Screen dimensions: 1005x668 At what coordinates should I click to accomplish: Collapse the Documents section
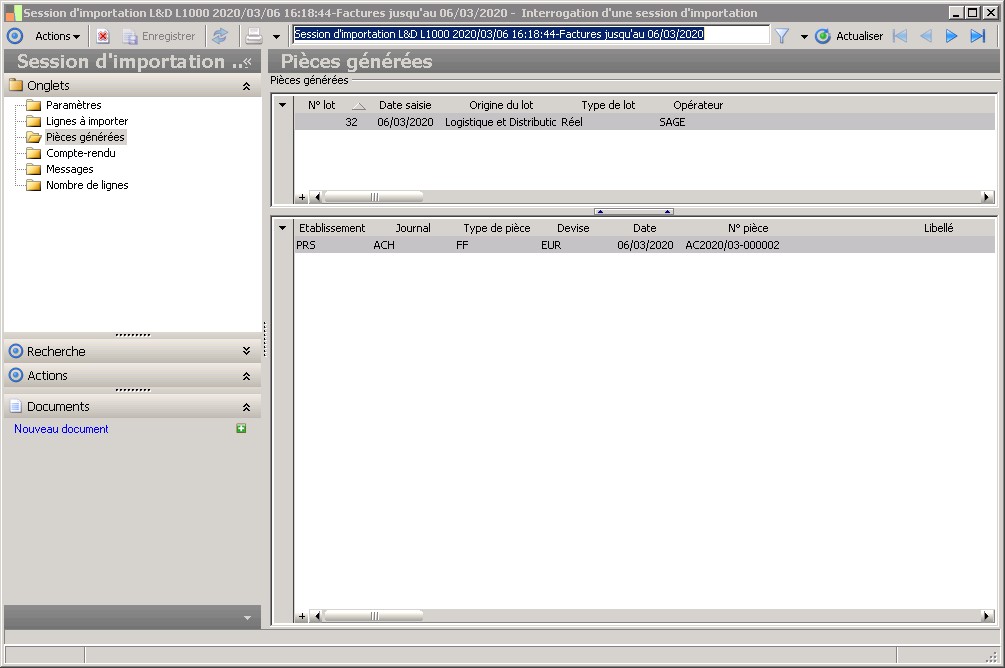246,407
